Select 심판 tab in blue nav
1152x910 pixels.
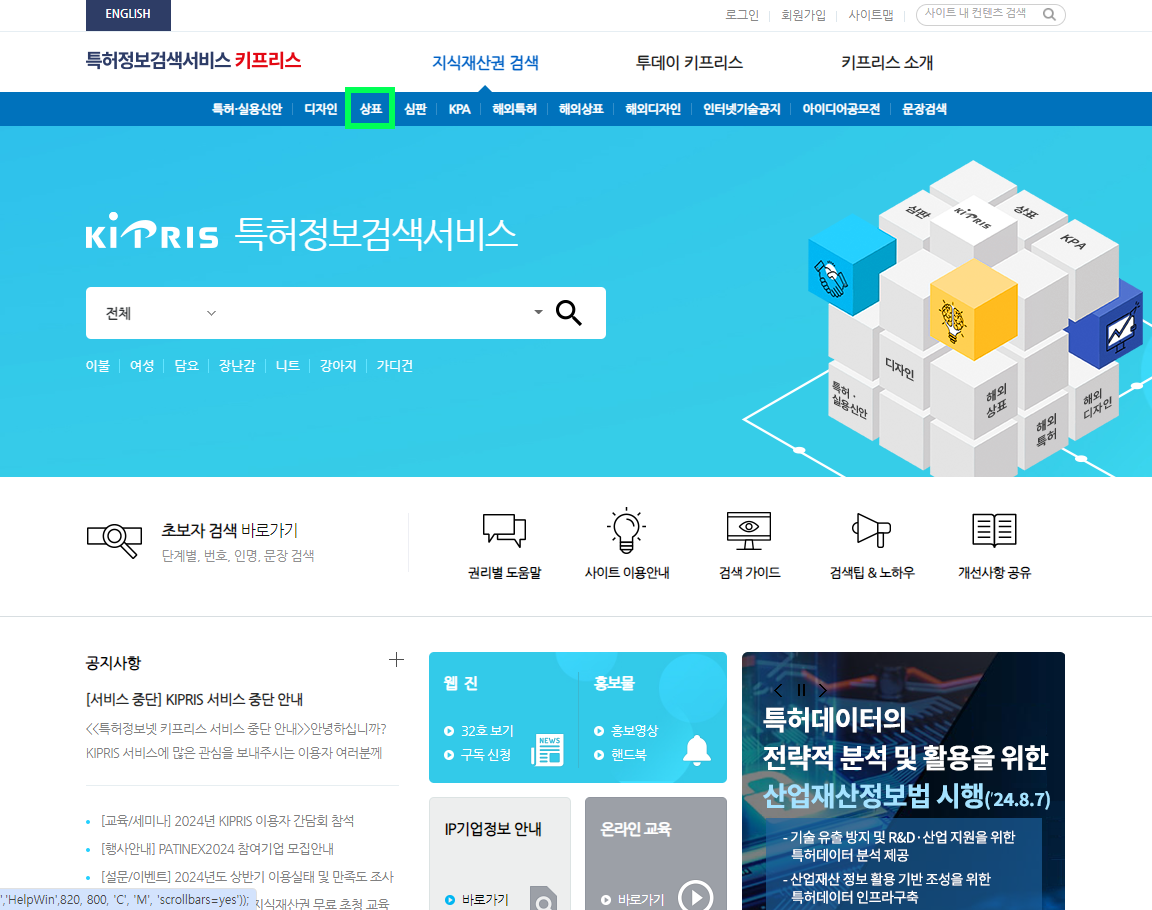(x=415, y=109)
